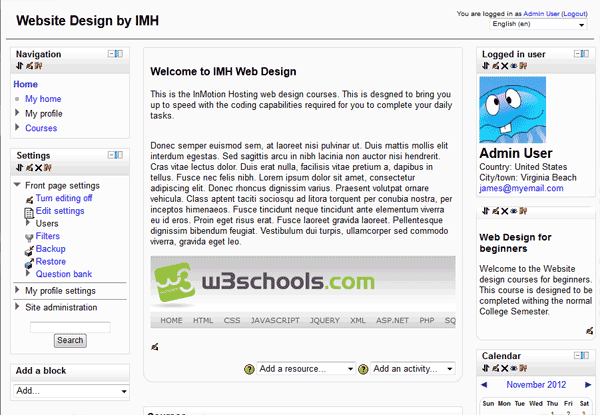
Task: Collapse Front page settings arrow
Action: [17, 185]
